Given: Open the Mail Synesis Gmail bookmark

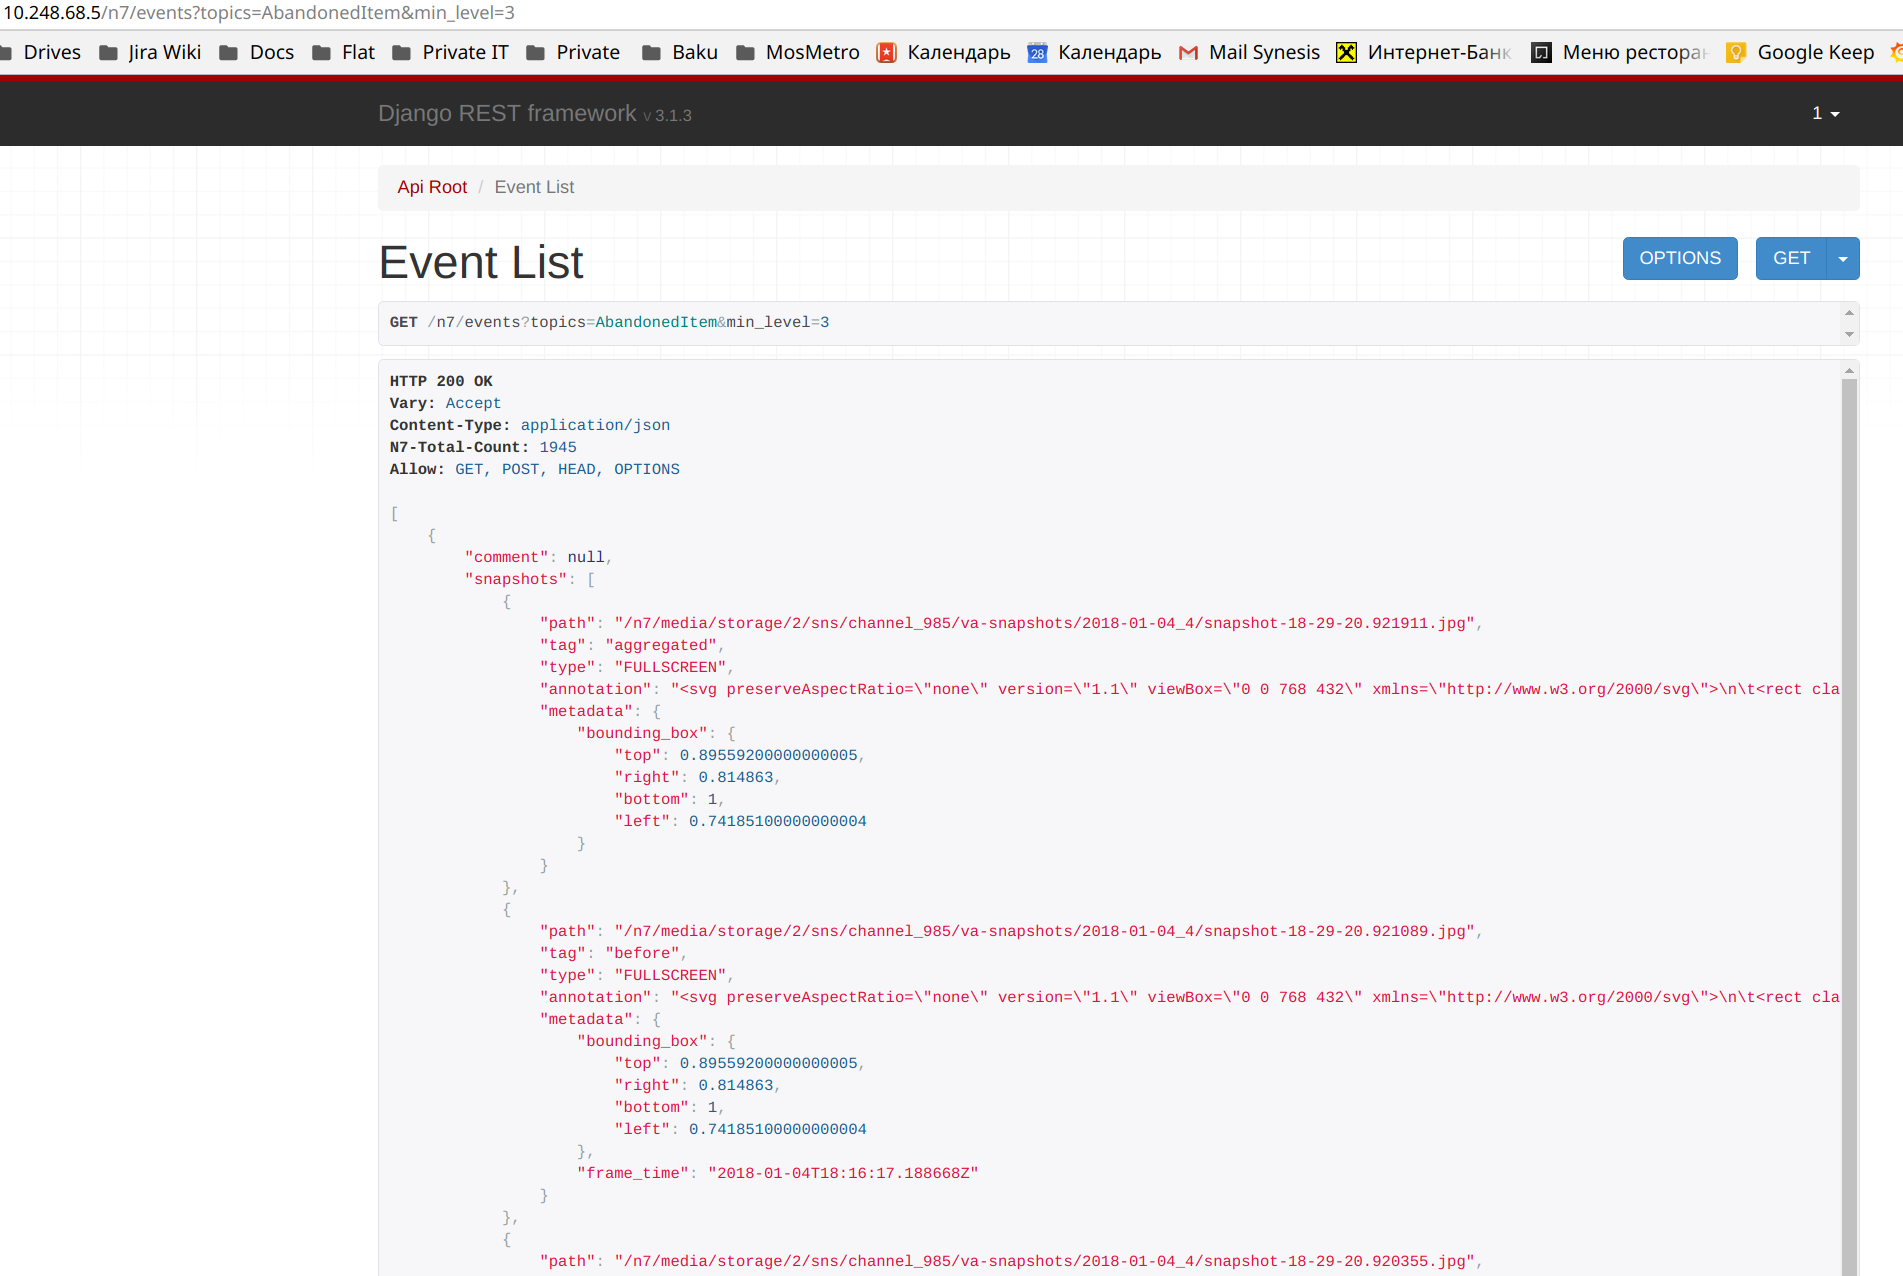Looking at the screenshot, I should coord(1250,52).
